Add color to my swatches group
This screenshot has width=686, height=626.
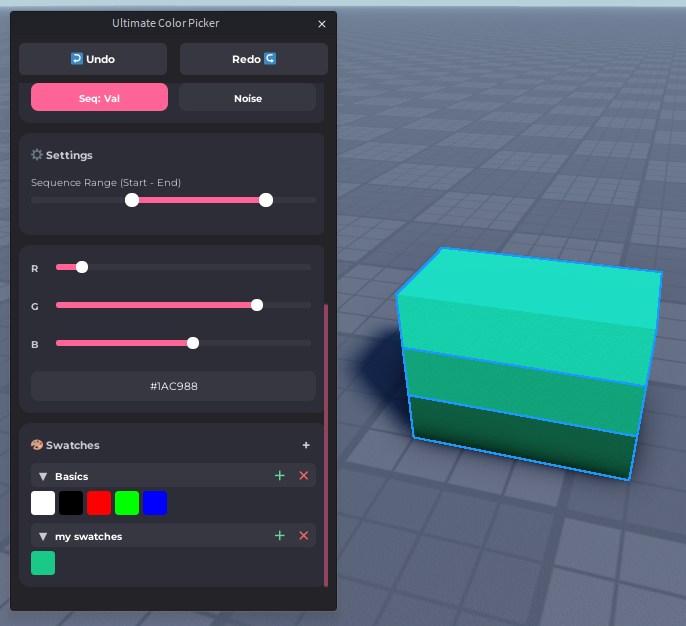click(x=280, y=536)
